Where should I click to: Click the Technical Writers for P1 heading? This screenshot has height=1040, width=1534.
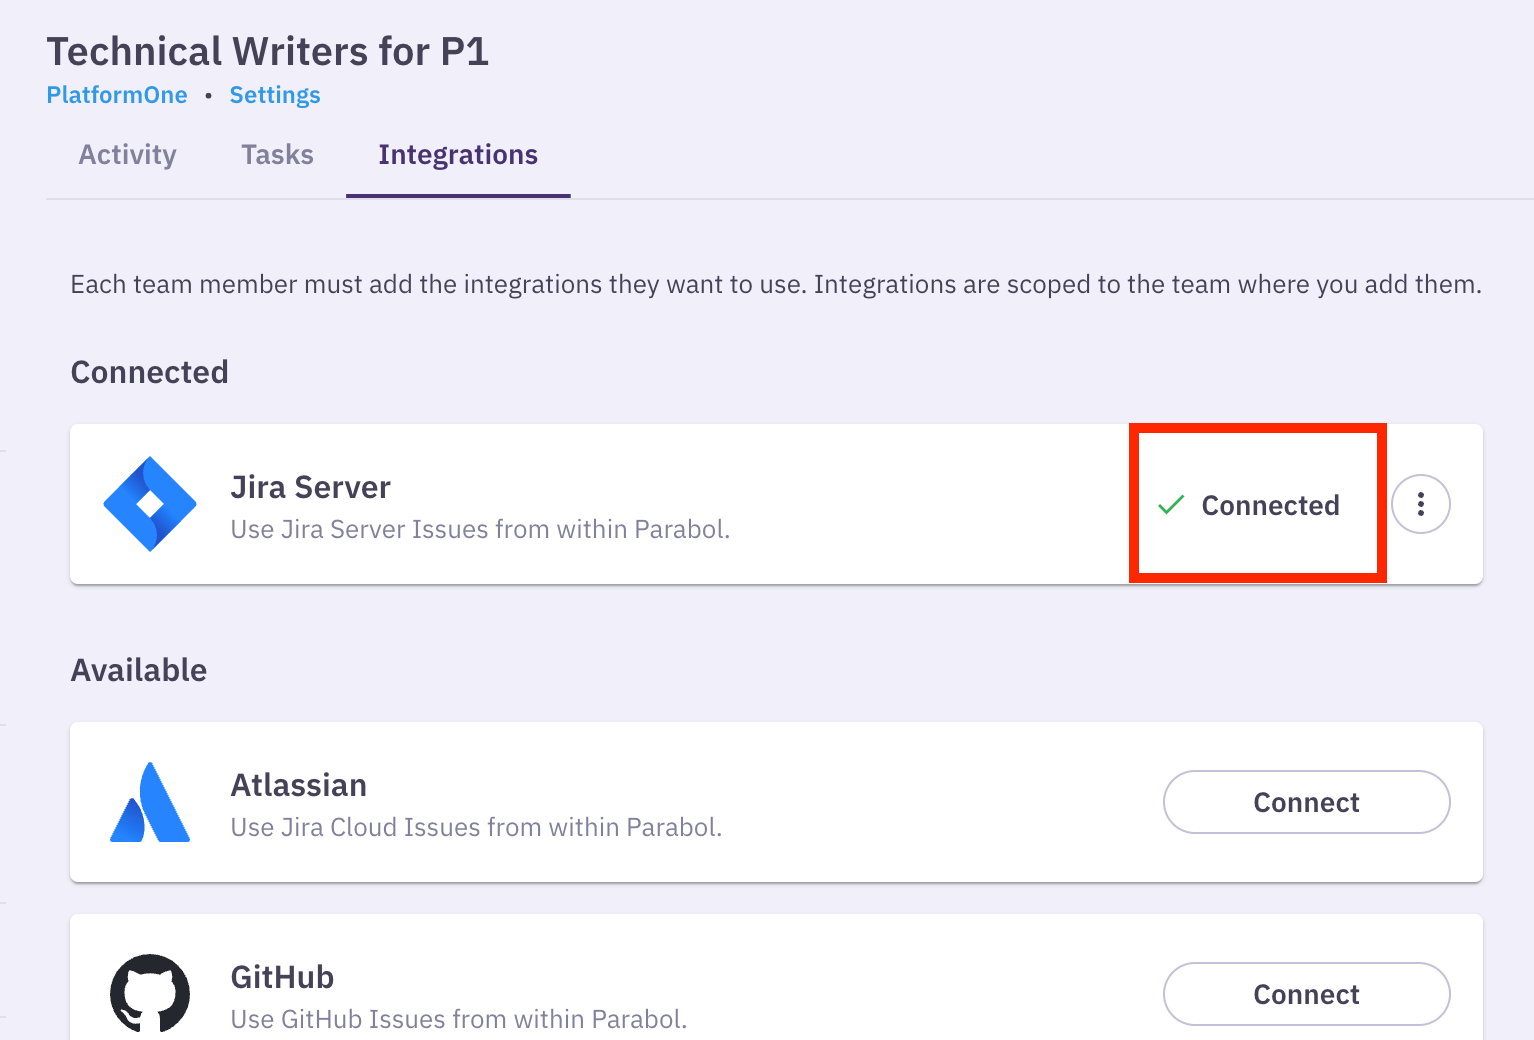267,51
